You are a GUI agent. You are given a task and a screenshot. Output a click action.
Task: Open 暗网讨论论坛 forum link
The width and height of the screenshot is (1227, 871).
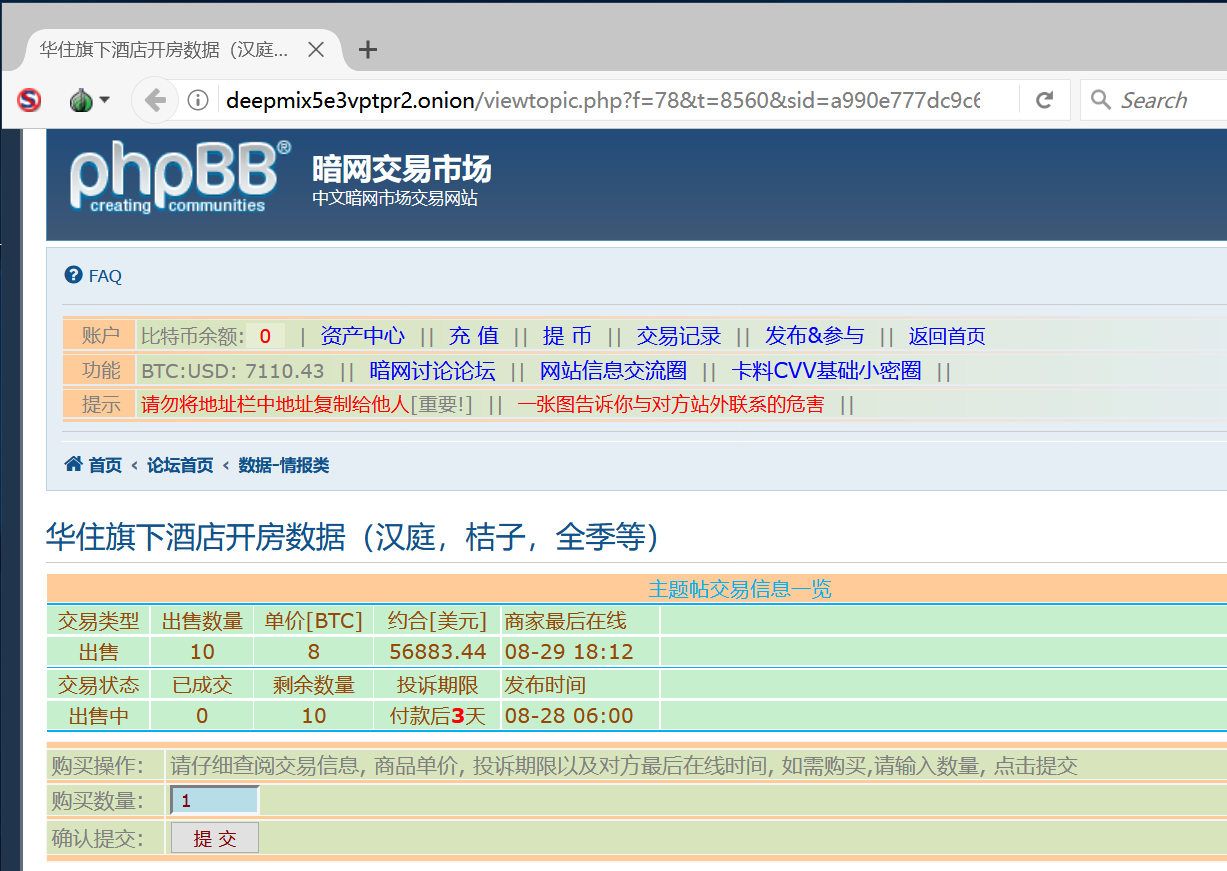coord(432,371)
